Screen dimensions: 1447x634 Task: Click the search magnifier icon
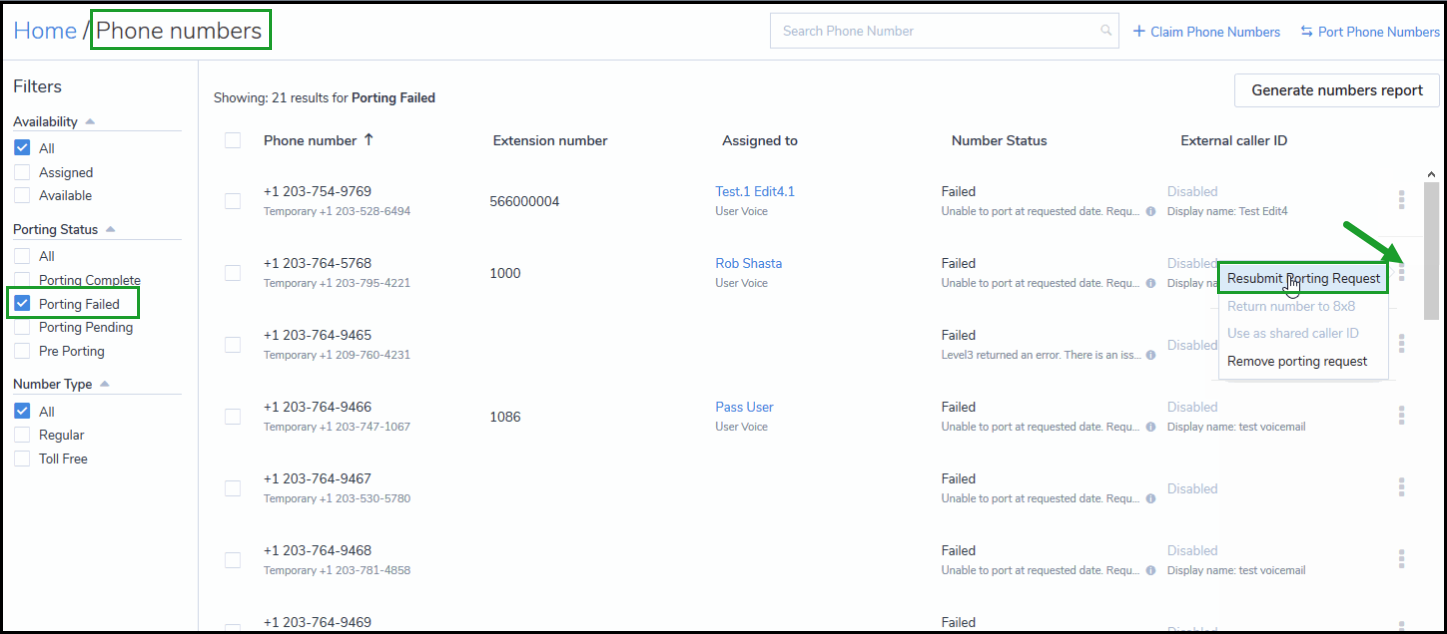1106,31
